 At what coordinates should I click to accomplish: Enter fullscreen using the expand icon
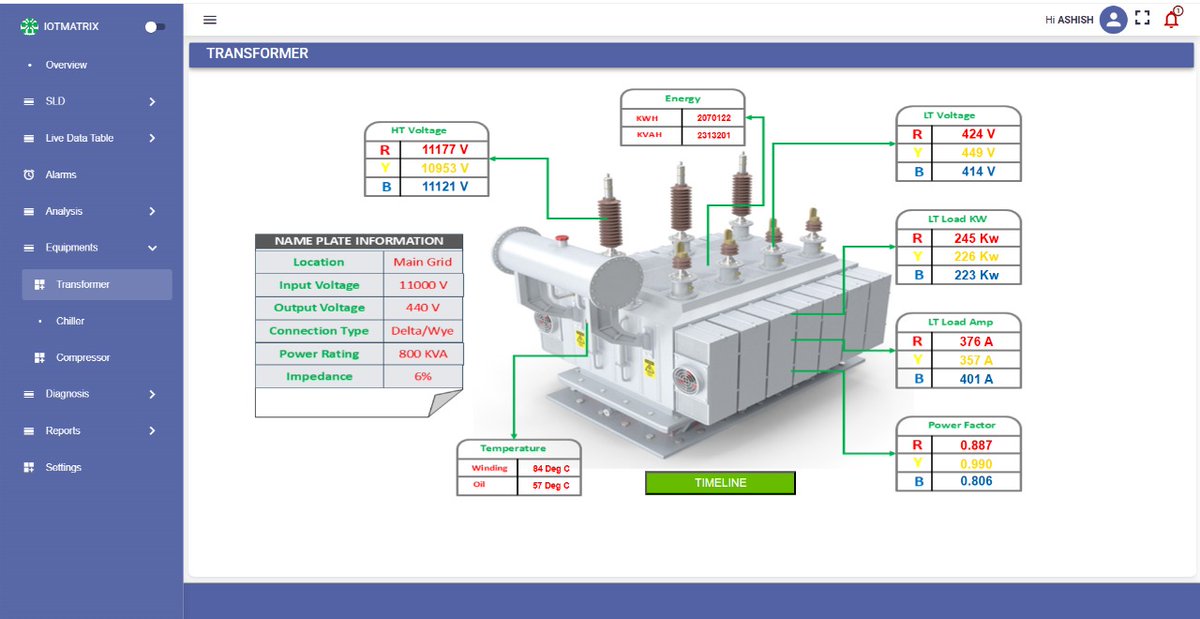1142,17
